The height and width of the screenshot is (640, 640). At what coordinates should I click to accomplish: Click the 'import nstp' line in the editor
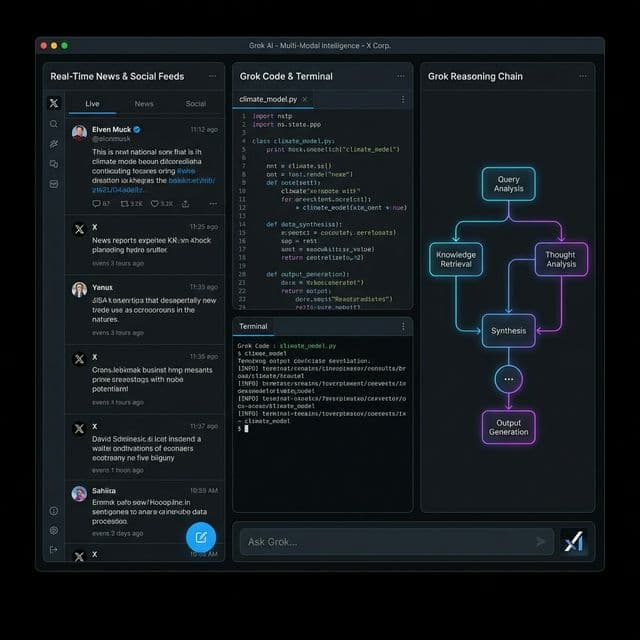272,116
